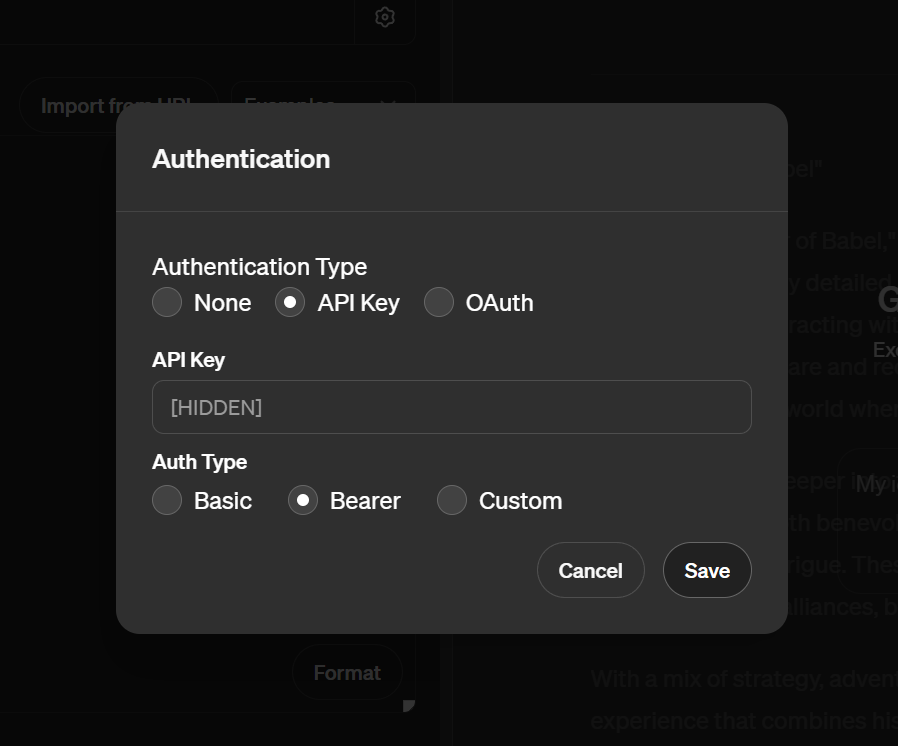The image size is (898, 746).
Task: Choose OAuth as authentication type
Action: click(439, 302)
